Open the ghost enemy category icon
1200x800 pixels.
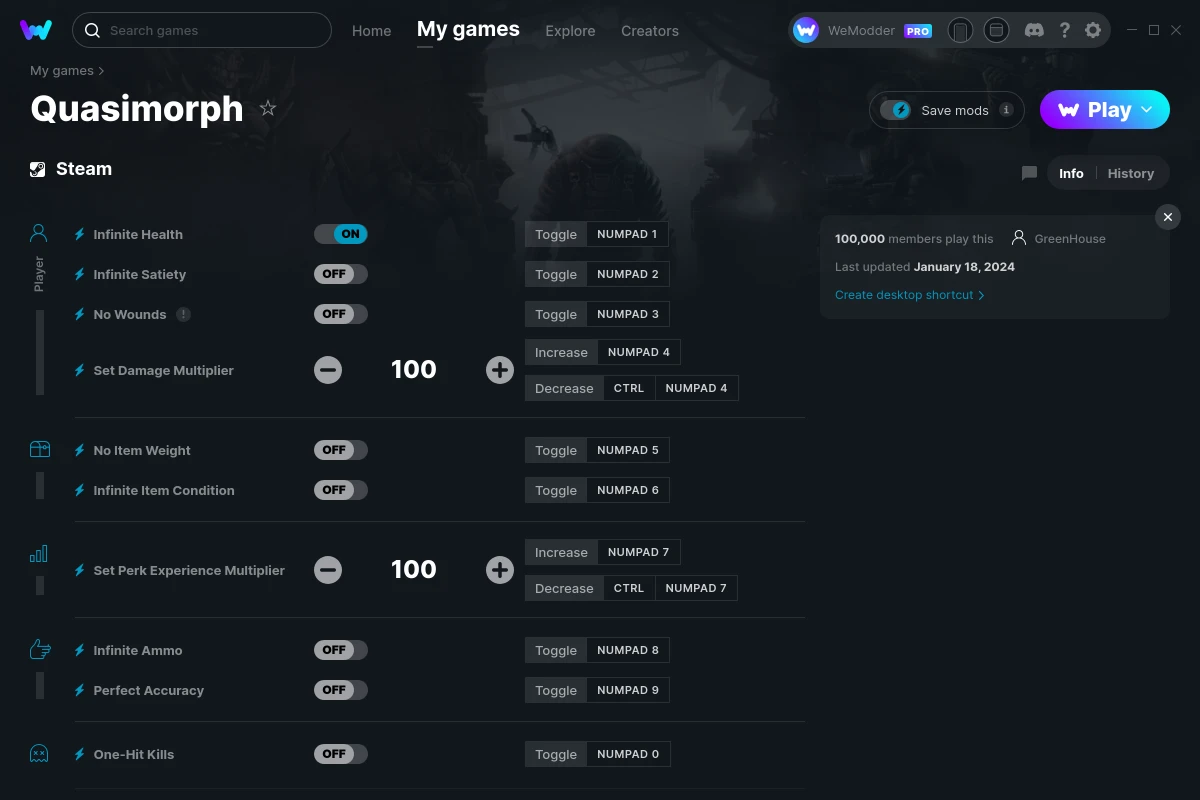pyautogui.click(x=39, y=753)
